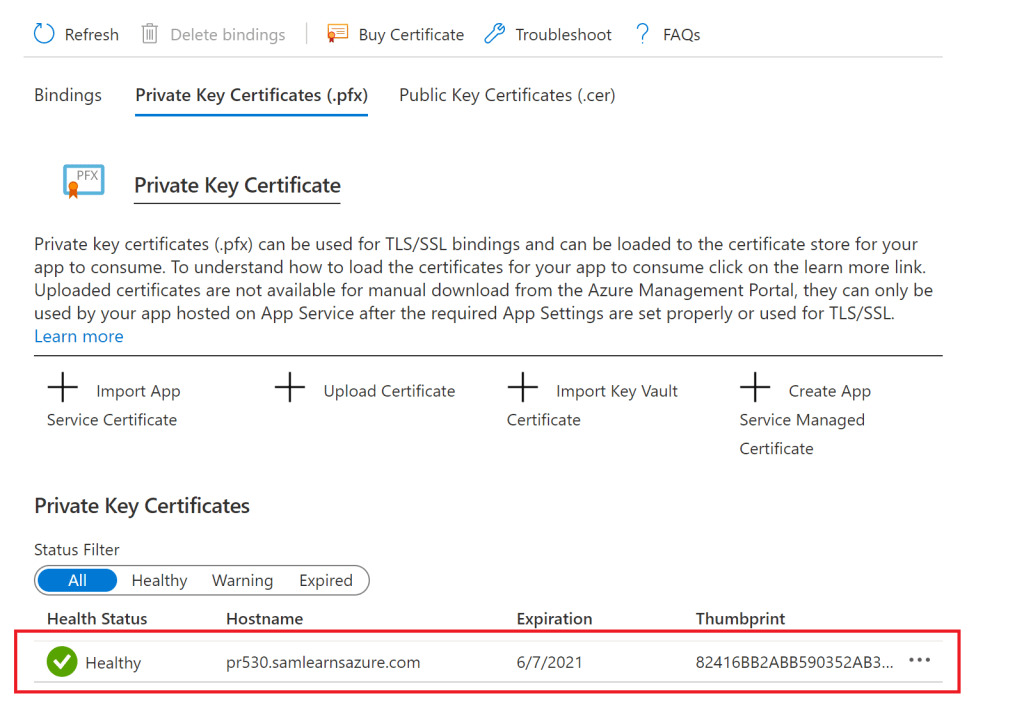Click the plus icon for Upload Certificate
The height and width of the screenshot is (705, 1024).
click(290, 388)
